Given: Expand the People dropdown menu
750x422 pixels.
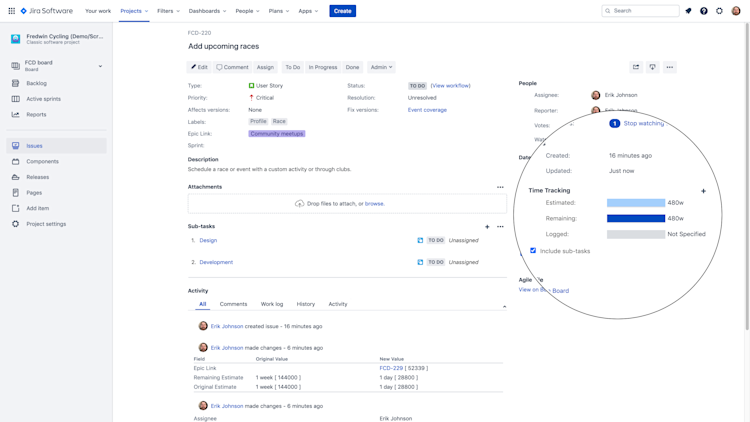Looking at the screenshot, I should 247,11.
